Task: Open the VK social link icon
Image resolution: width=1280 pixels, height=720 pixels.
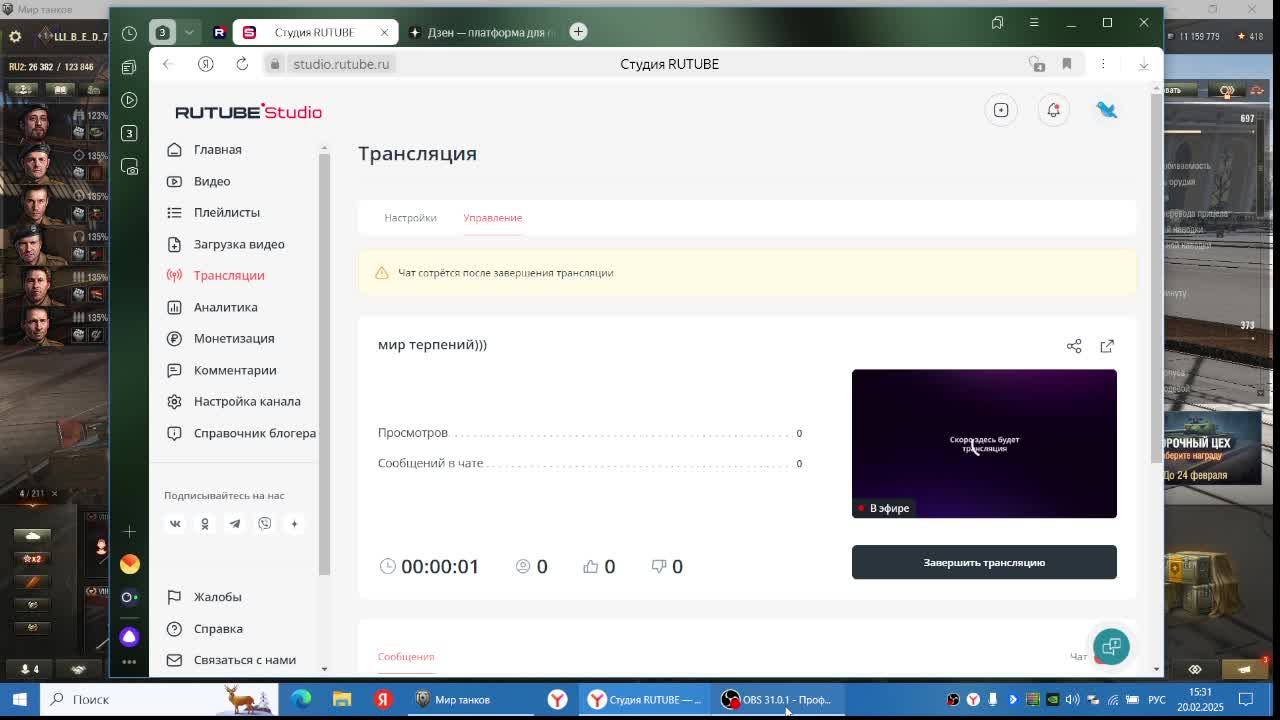Action: click(x=175, y=523)
